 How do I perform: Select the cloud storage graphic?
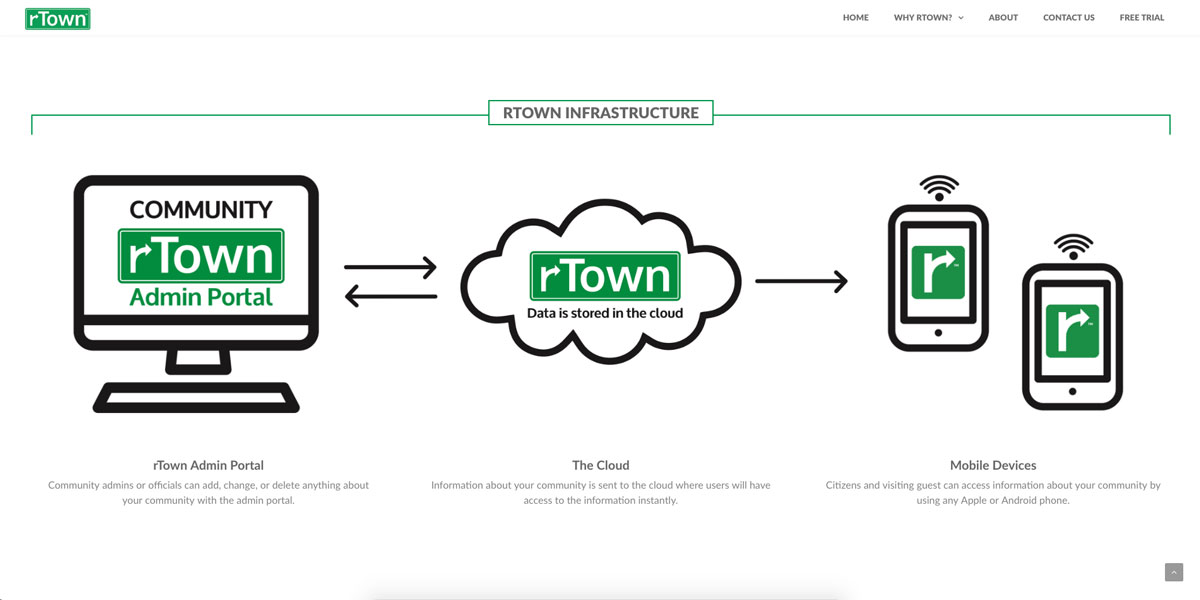pos(601,282)
